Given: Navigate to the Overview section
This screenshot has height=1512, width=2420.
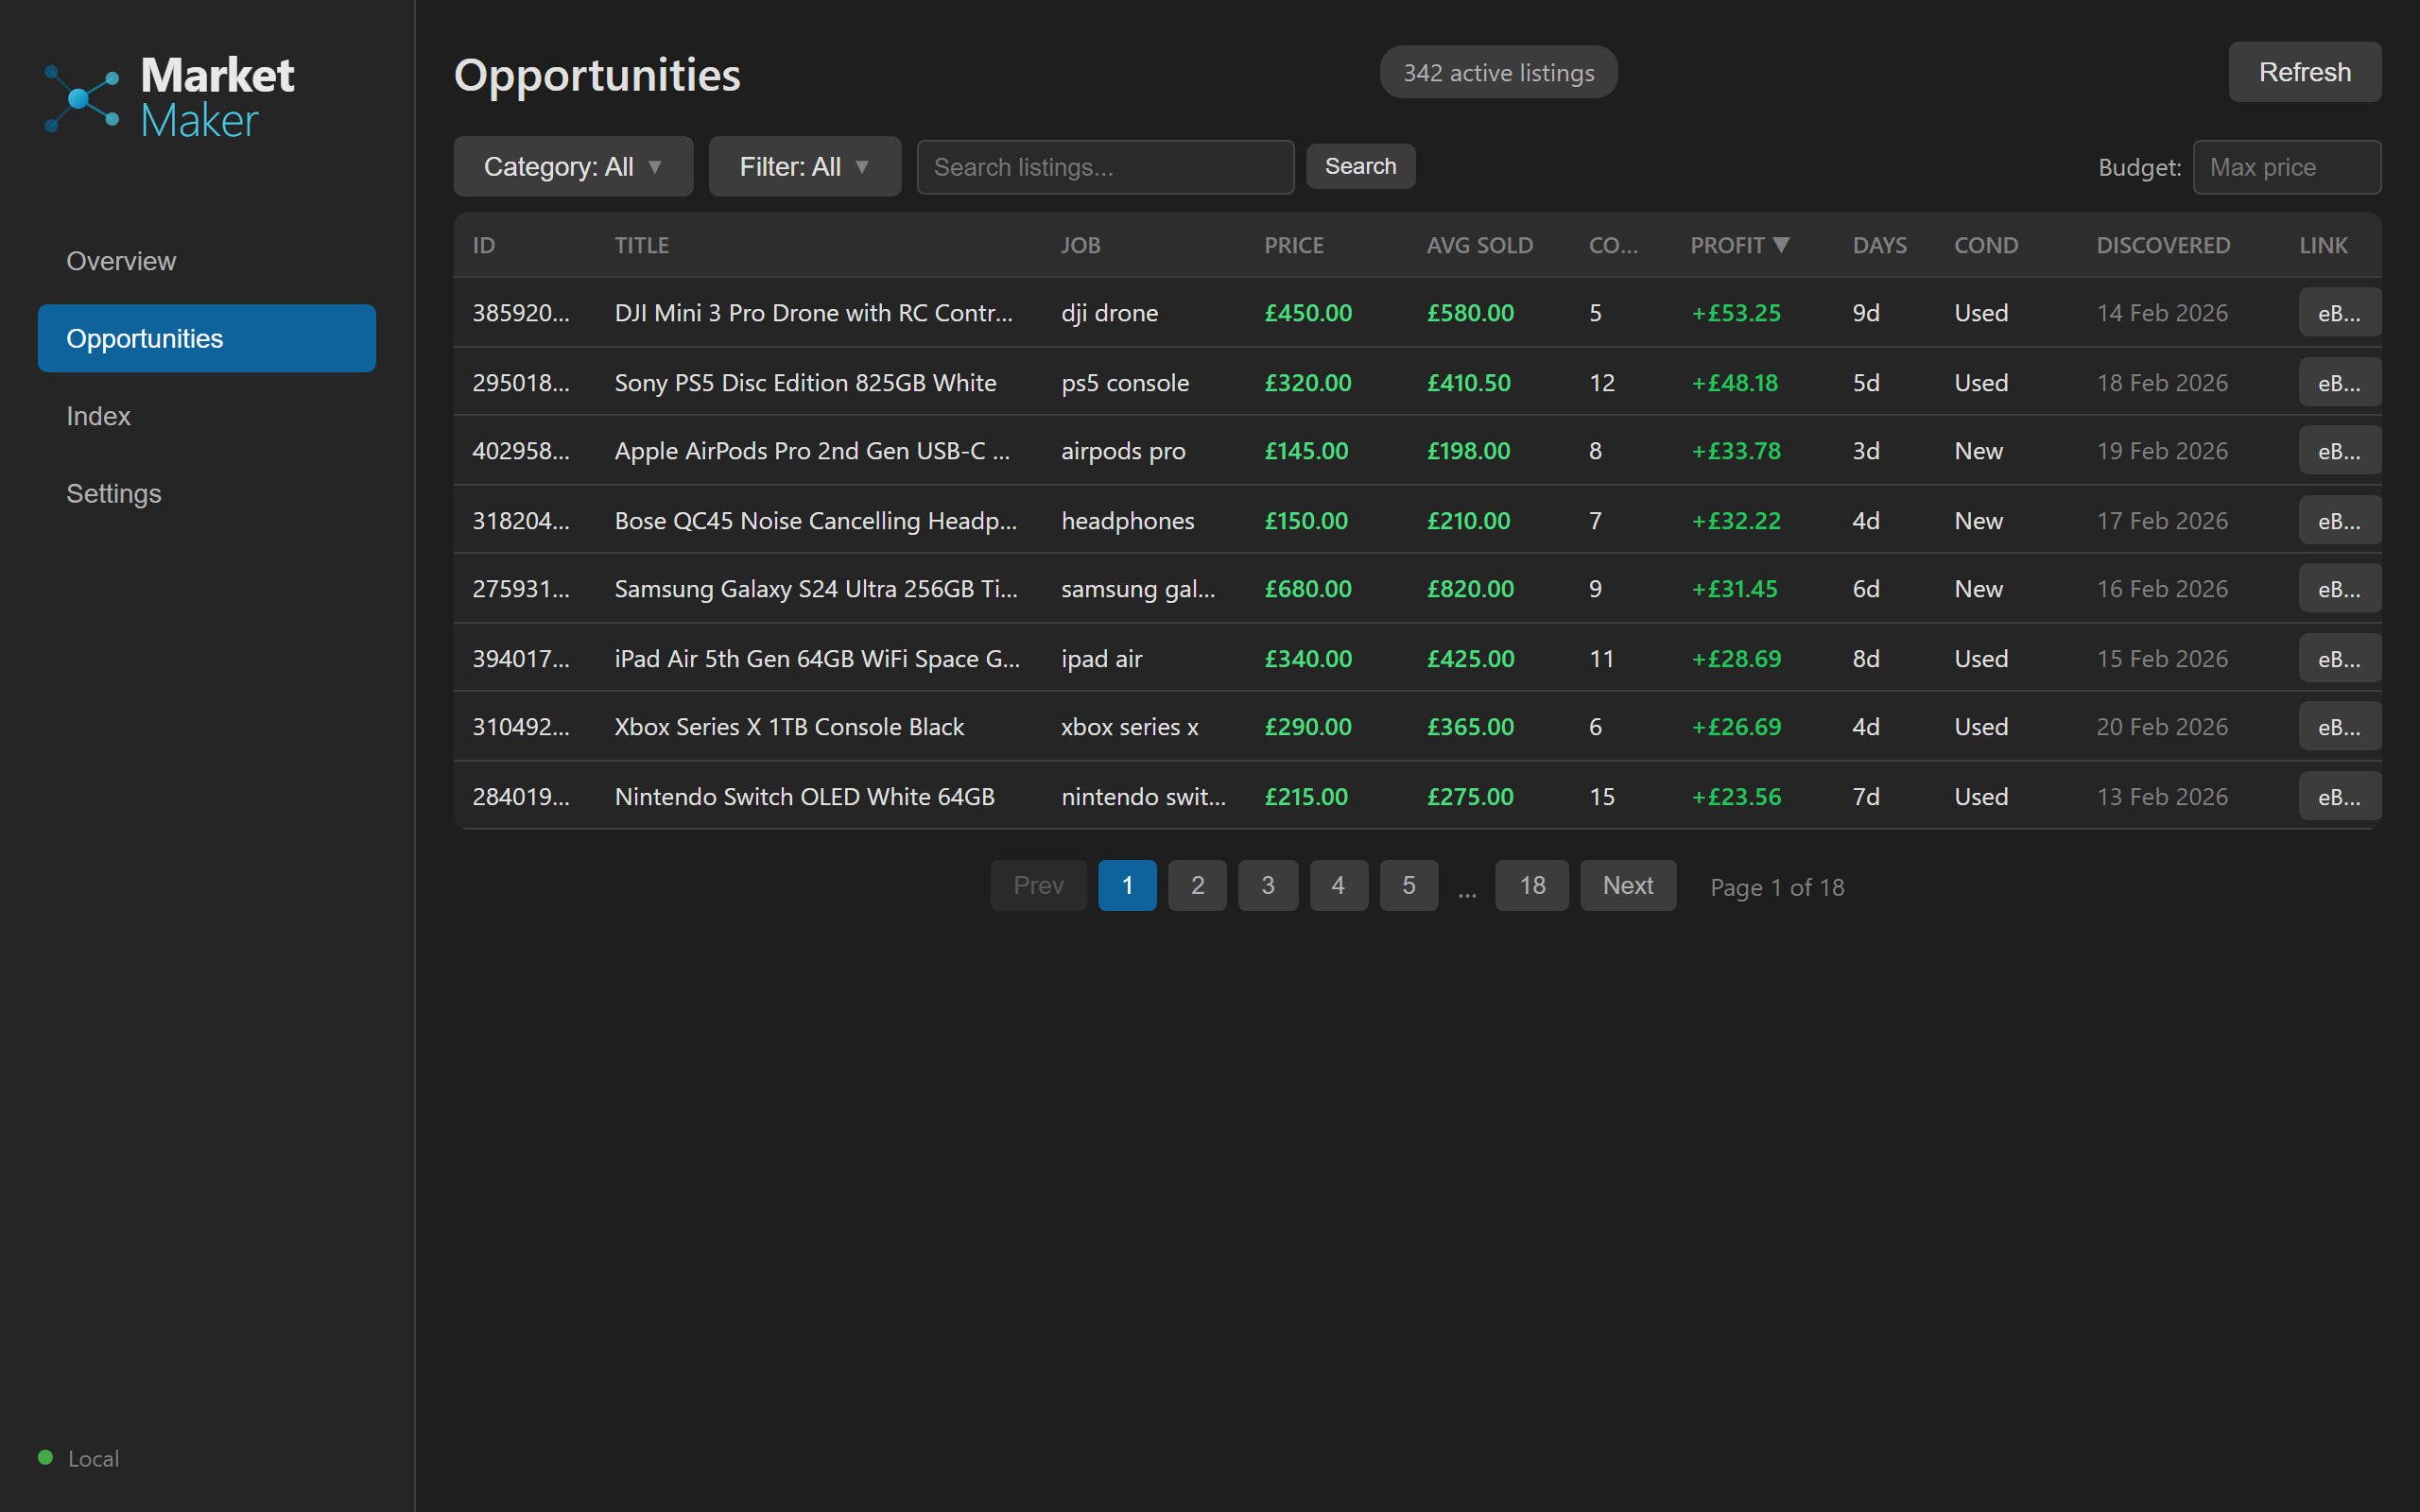Looking at the screenshot, I should (x=120, y=260).
